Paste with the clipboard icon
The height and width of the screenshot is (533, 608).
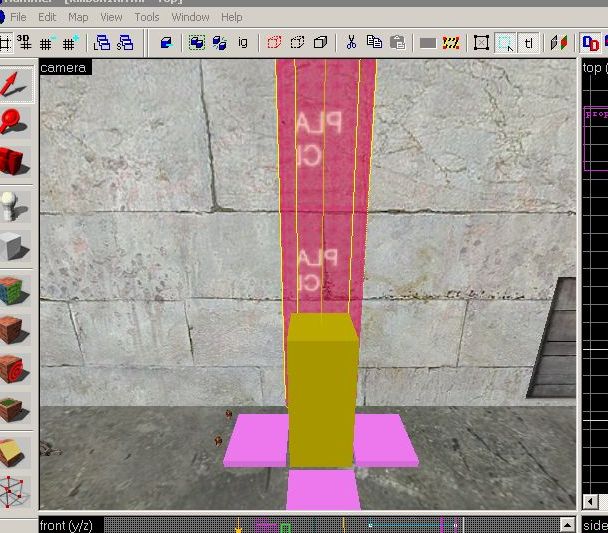point(397,43)
